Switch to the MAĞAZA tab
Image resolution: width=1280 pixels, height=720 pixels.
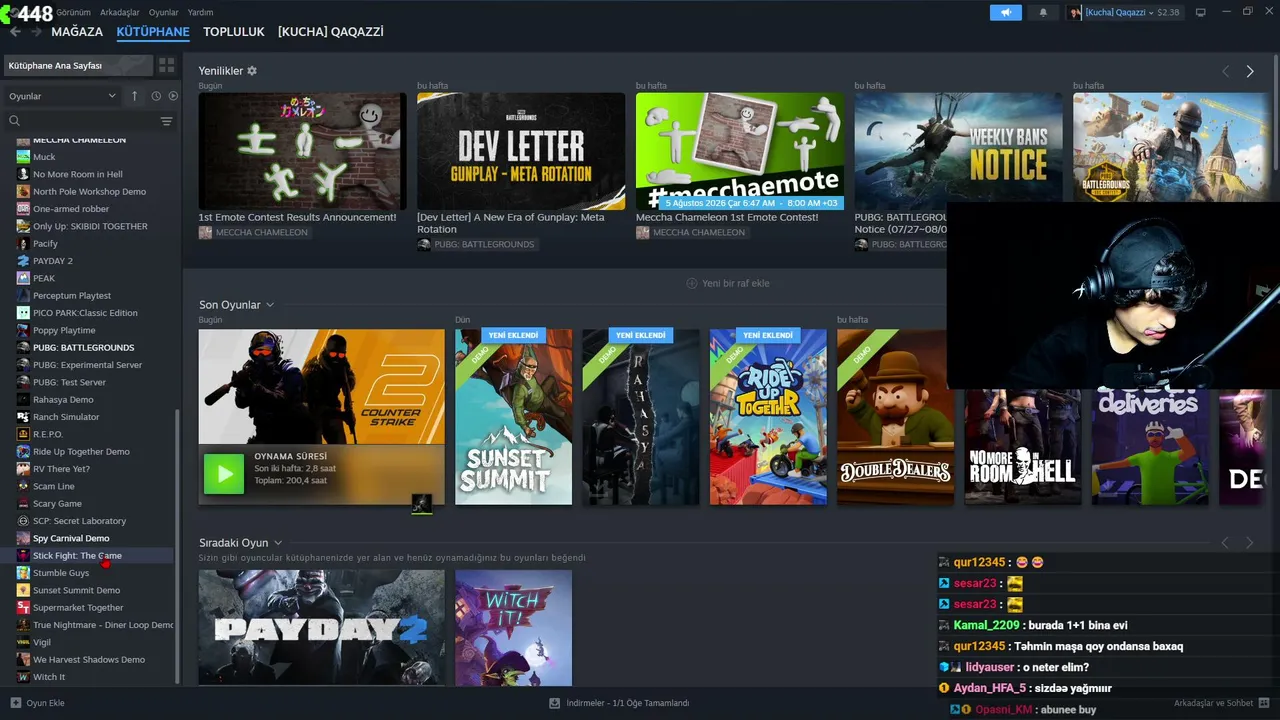[x=77, y=32]
